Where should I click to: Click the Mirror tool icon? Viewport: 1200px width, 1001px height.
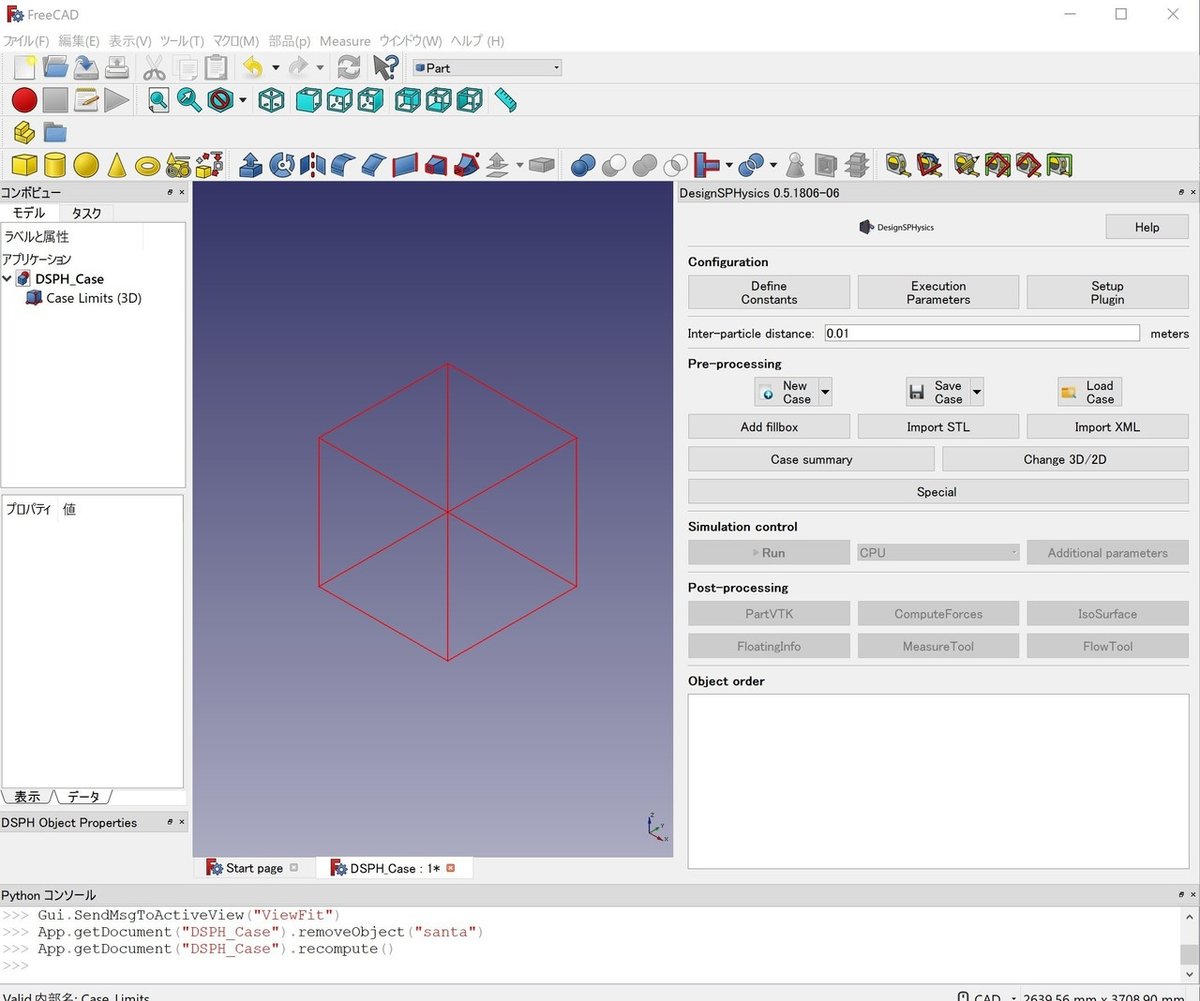[313, 165]
